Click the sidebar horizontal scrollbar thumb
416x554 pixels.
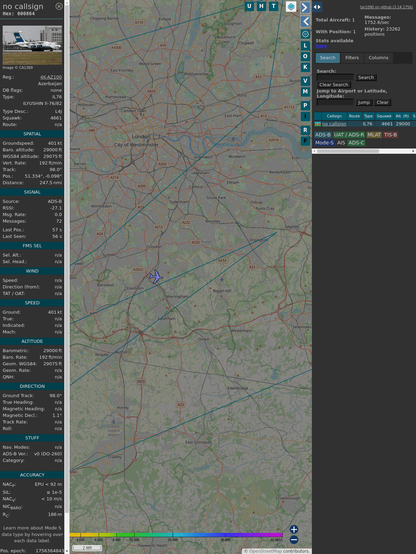point(348,151)
